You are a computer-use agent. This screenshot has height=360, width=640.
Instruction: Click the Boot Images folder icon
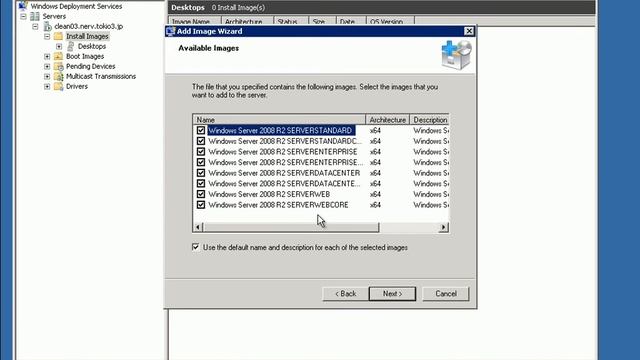58,56
